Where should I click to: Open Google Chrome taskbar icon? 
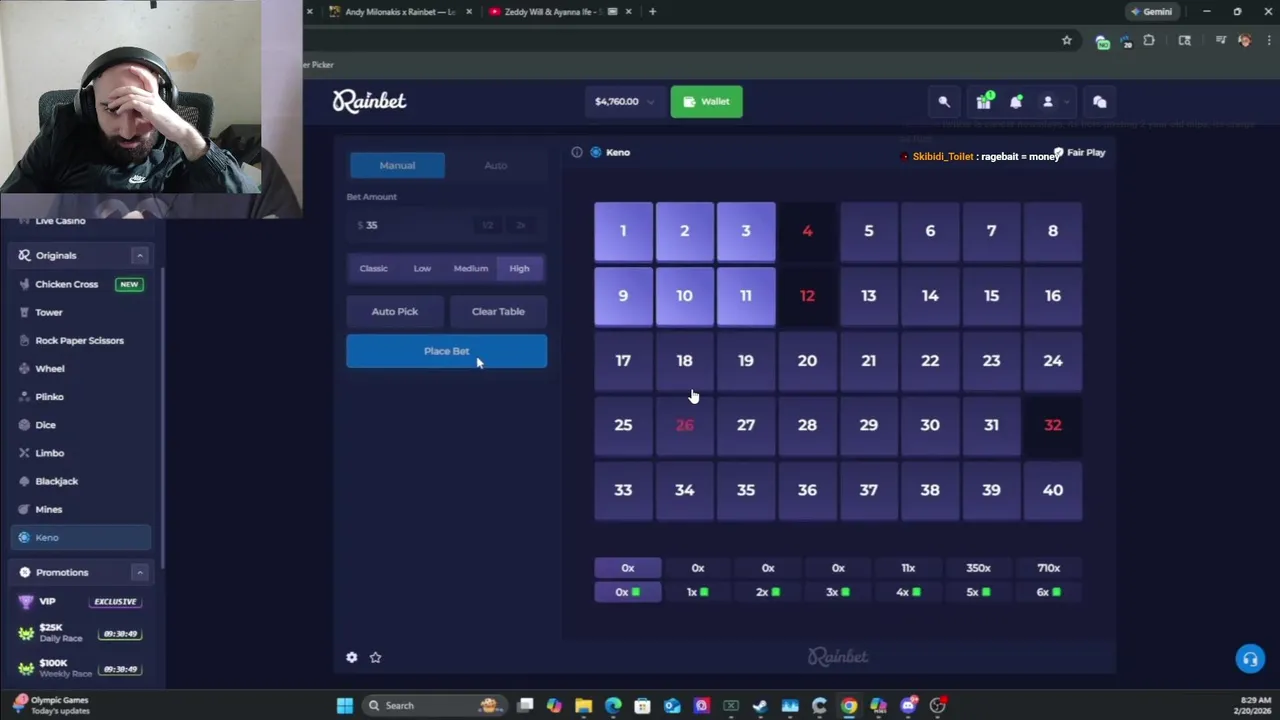(x=849, y=705)
